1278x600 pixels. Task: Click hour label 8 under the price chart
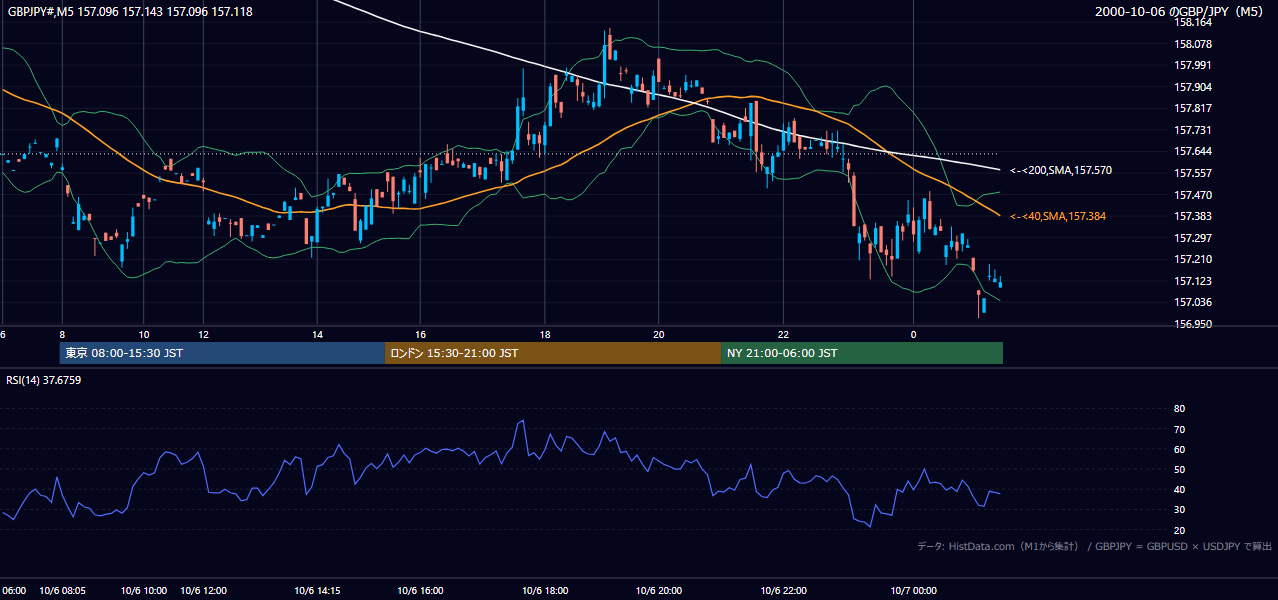coord(62,334)
